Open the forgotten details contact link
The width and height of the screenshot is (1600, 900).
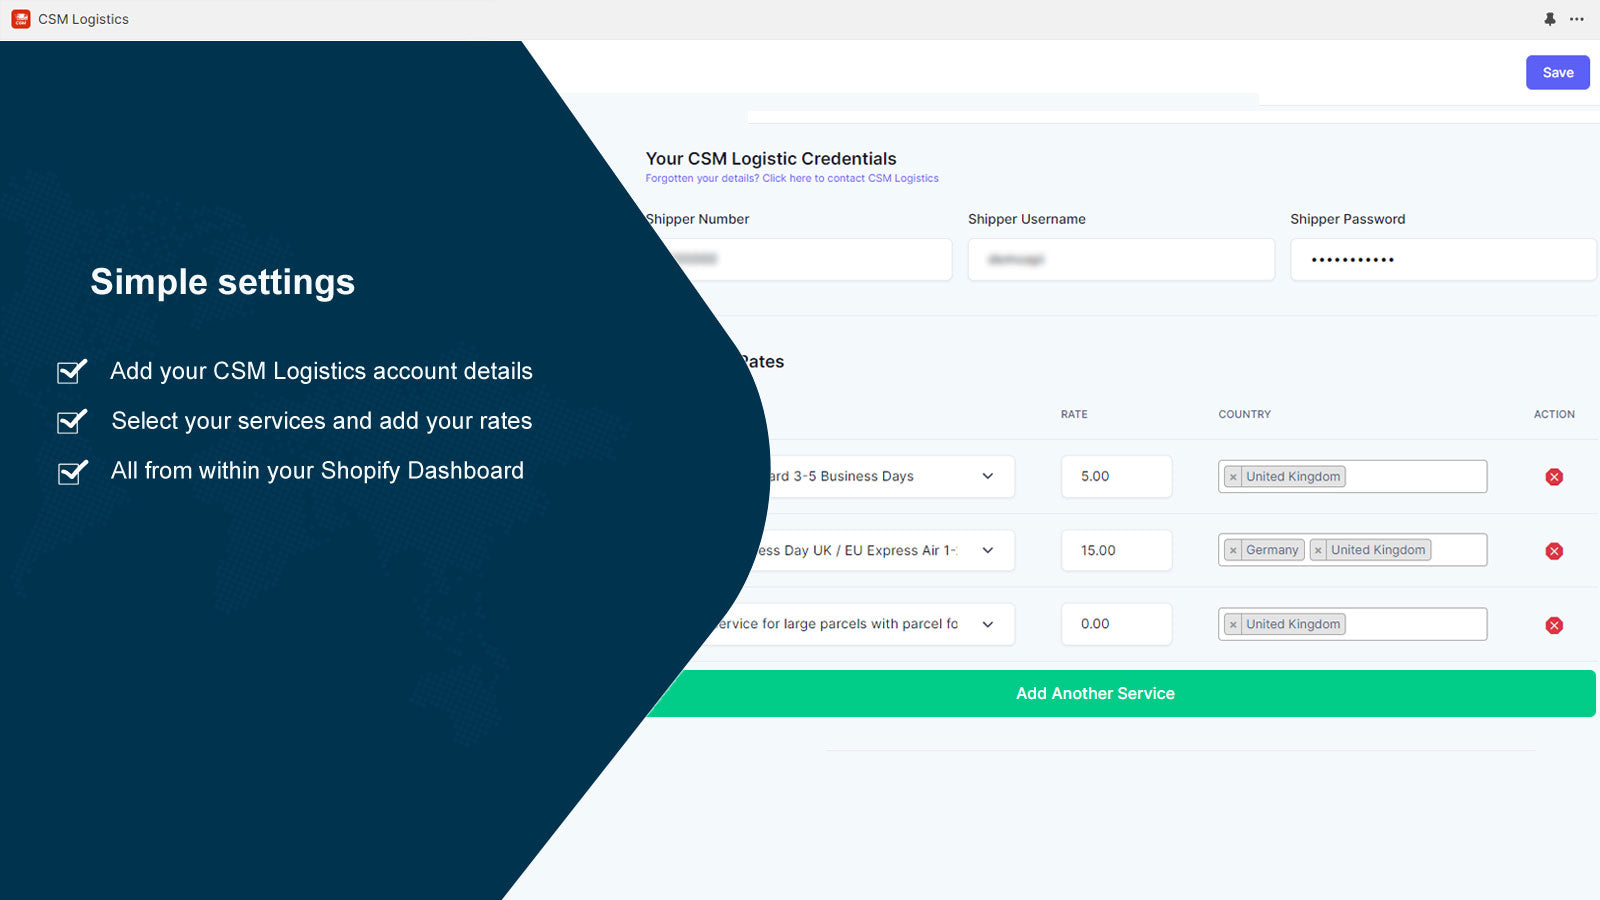point(792,178)
